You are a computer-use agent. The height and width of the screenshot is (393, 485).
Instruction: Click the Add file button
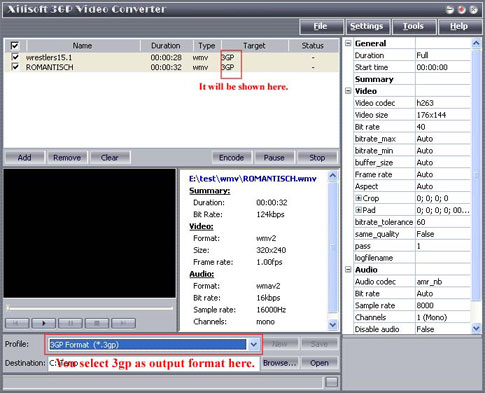pyautogui.click(x=25, y=157)
